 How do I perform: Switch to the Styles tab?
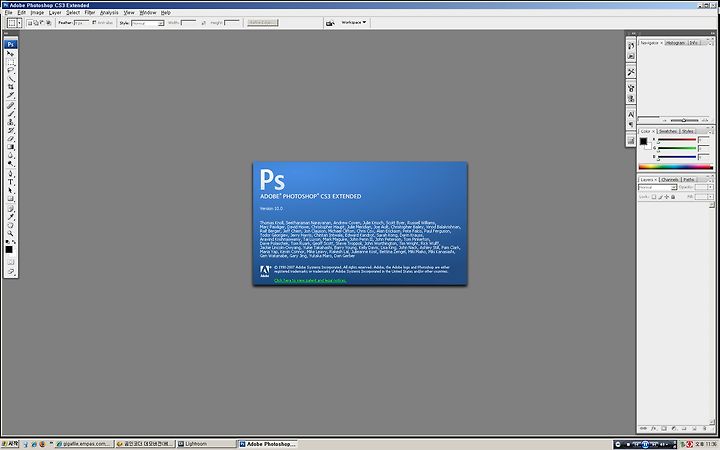[x=687, y=131]
